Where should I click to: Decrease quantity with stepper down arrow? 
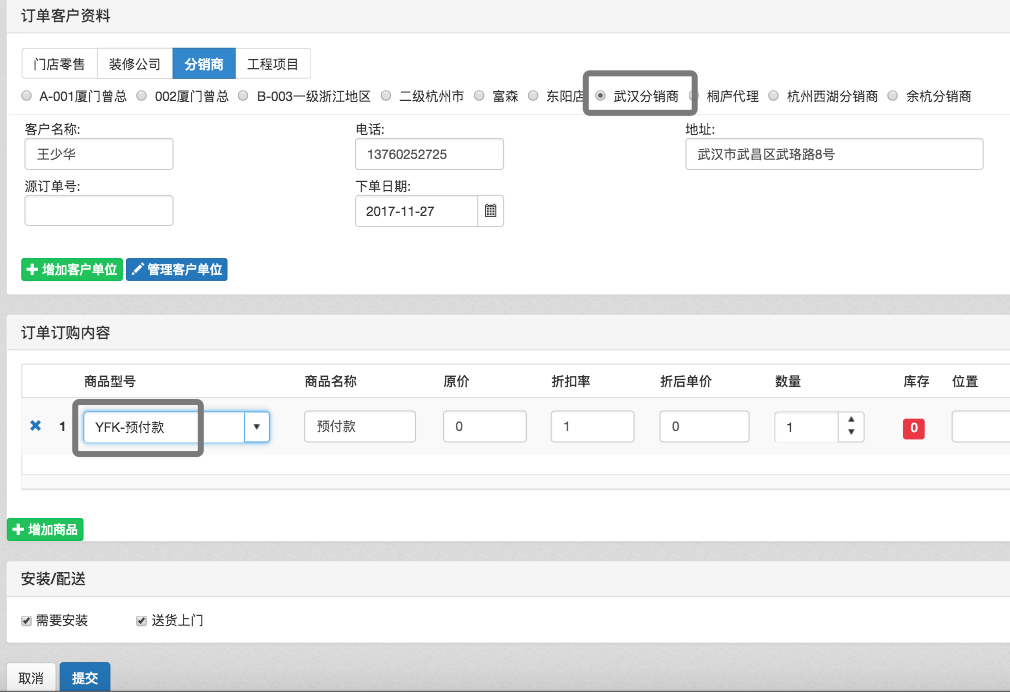click(851, 432)
